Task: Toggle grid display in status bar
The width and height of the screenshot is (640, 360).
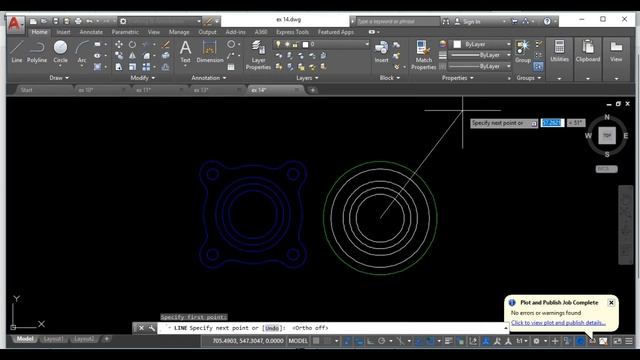Action: pos(316,341)
